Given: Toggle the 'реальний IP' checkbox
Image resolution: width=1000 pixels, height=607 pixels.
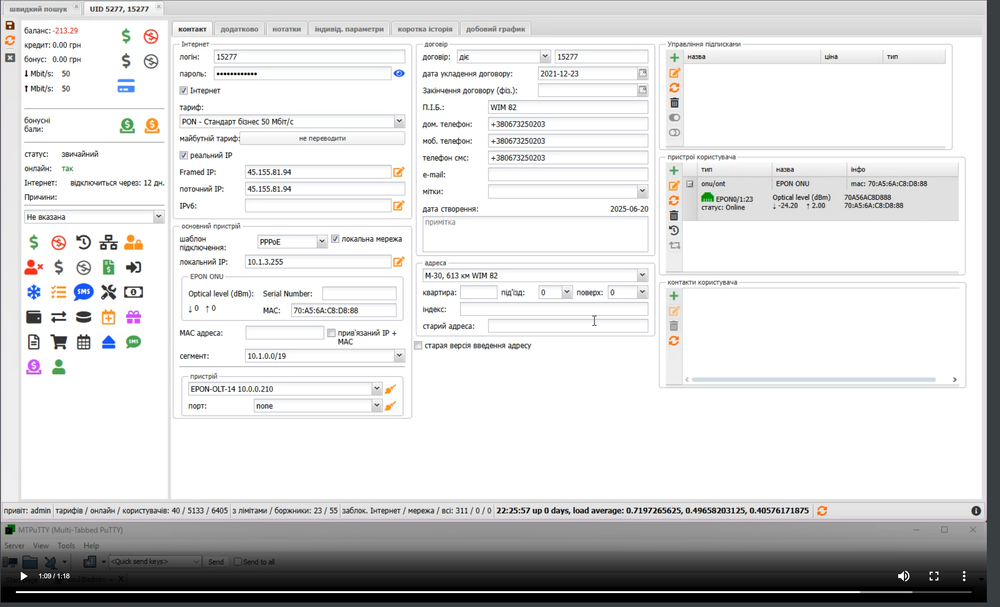Looking at the screenshot, I should click(x=183, y=156).
